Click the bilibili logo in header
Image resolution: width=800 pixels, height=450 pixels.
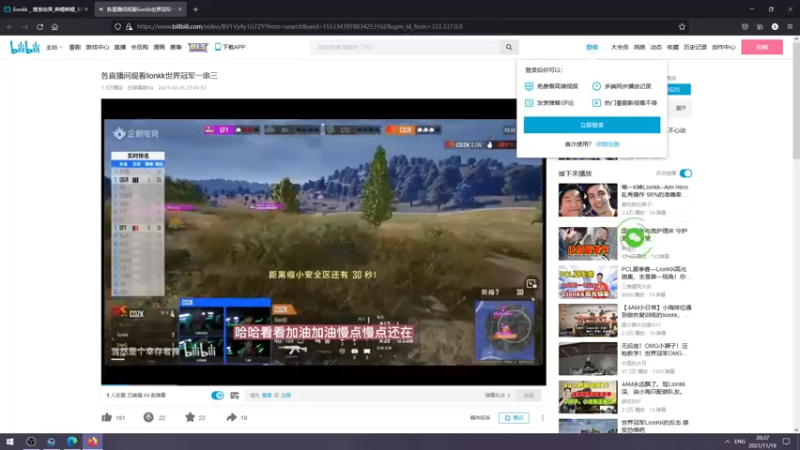24,47
